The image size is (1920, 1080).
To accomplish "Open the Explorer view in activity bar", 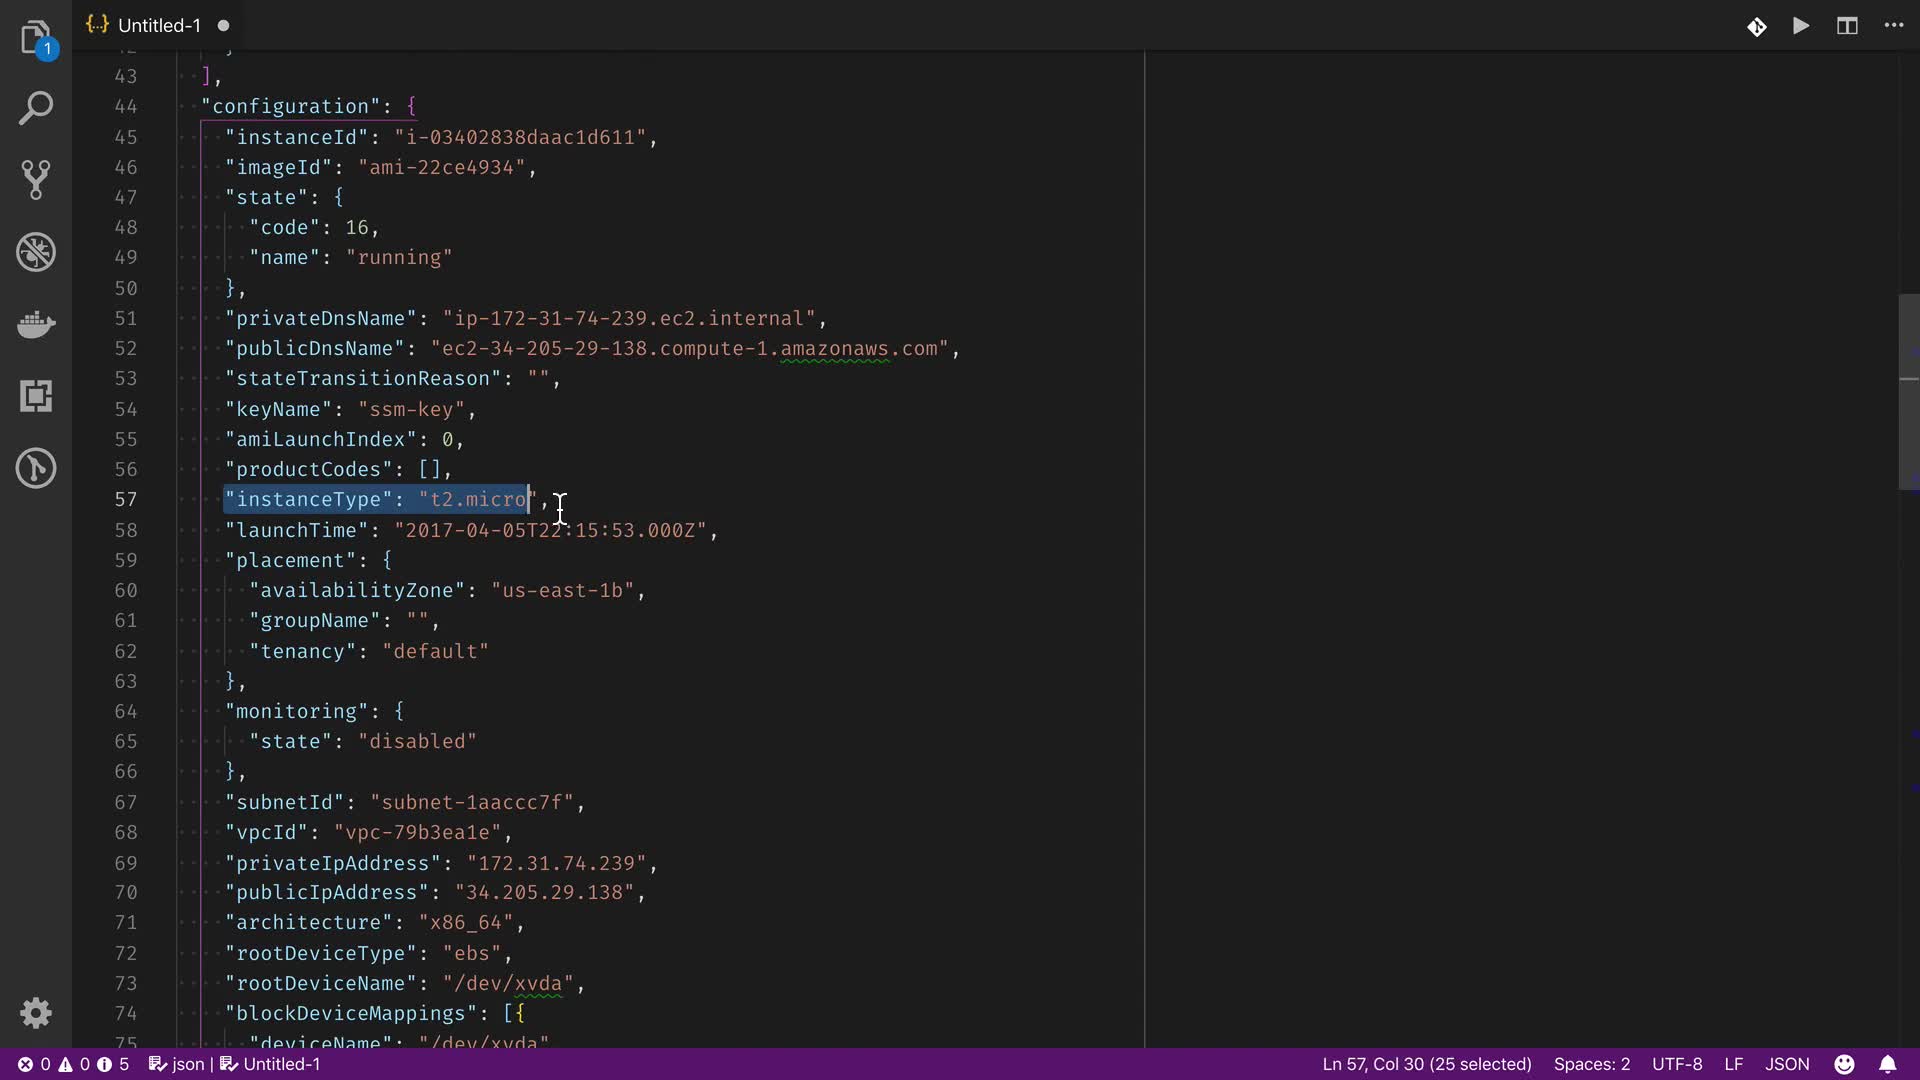I will 35,38.
